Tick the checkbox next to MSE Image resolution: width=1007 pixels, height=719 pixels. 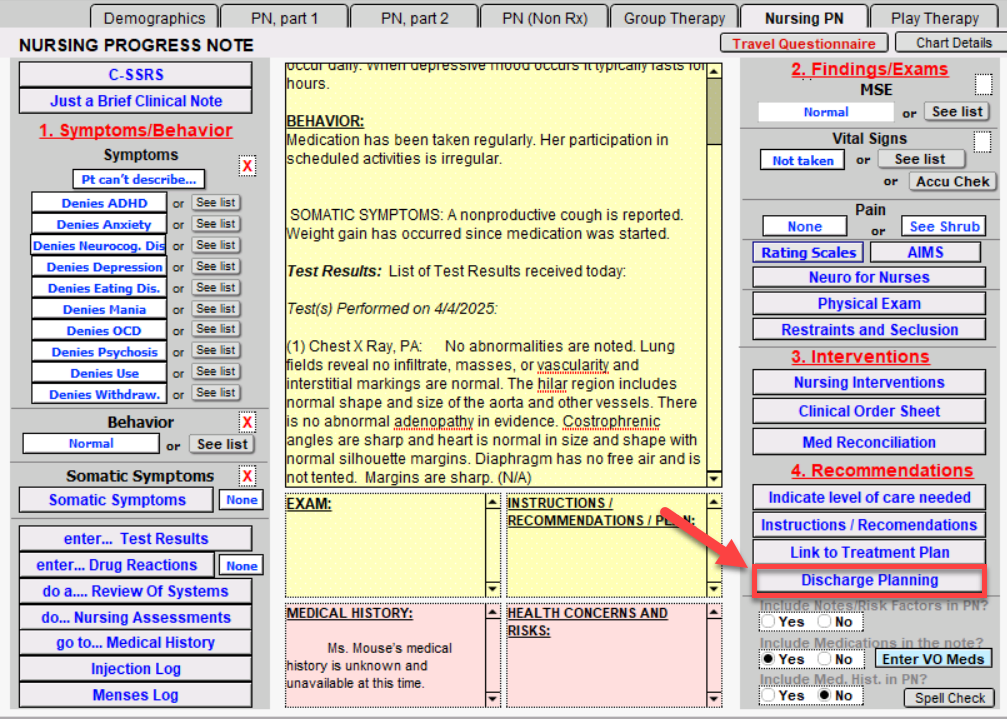click(x=983, y=85)
